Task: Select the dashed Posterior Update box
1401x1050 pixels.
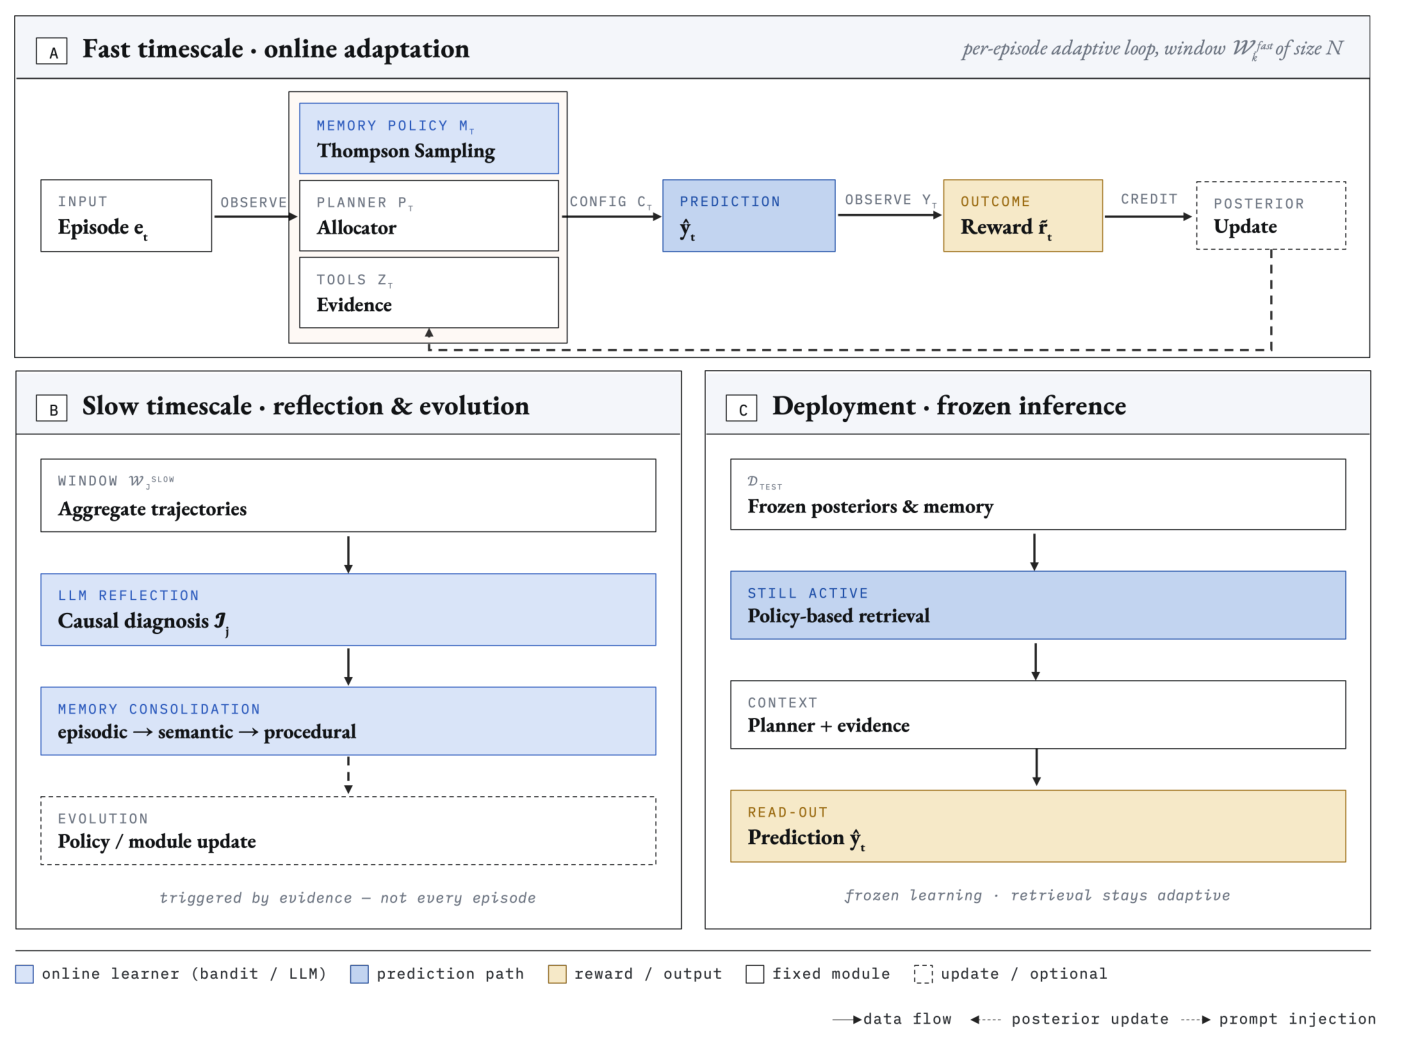Action: click(x=1271, y=216)
